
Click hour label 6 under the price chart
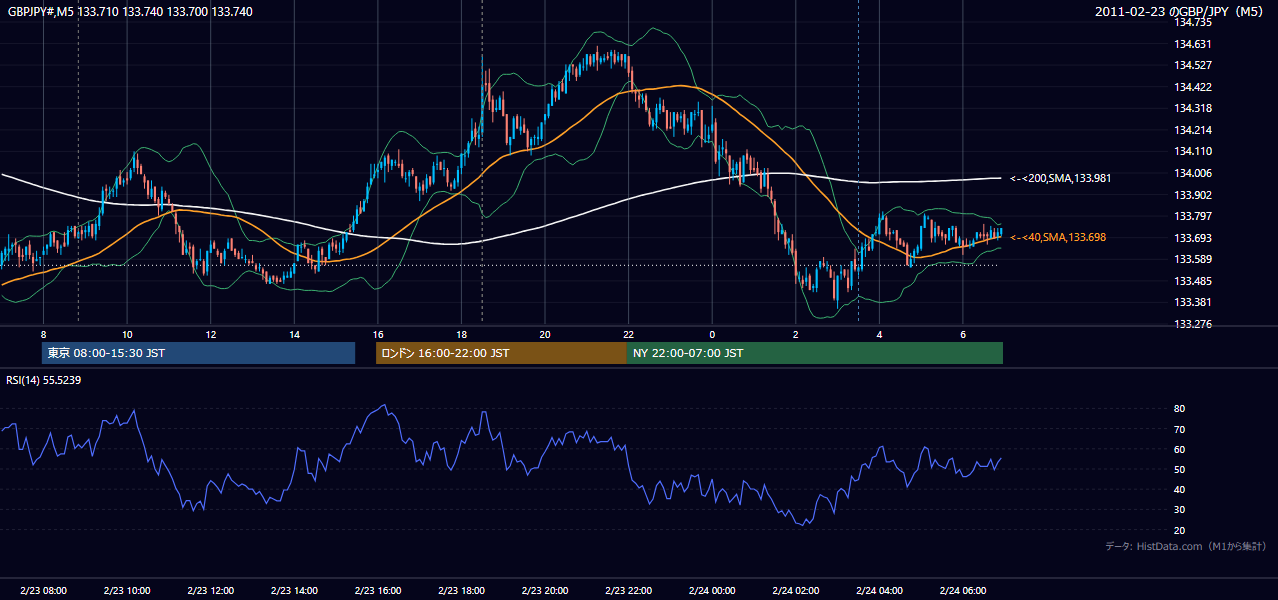pyautogui.click(x=962, y=334)
